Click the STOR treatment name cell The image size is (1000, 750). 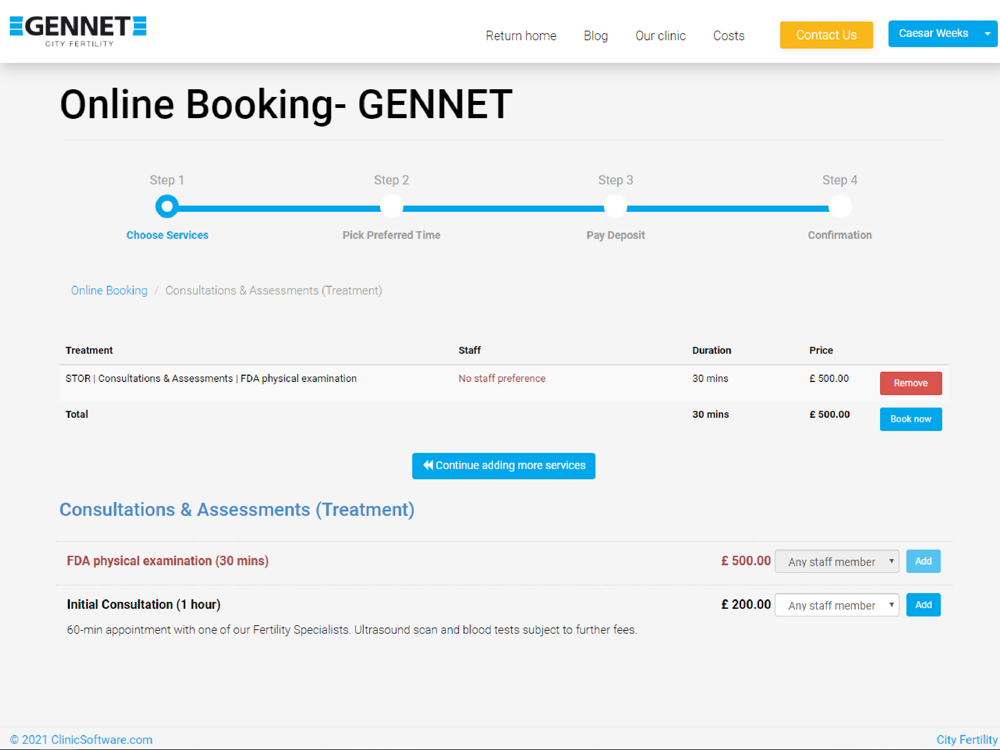coord(211,379)
